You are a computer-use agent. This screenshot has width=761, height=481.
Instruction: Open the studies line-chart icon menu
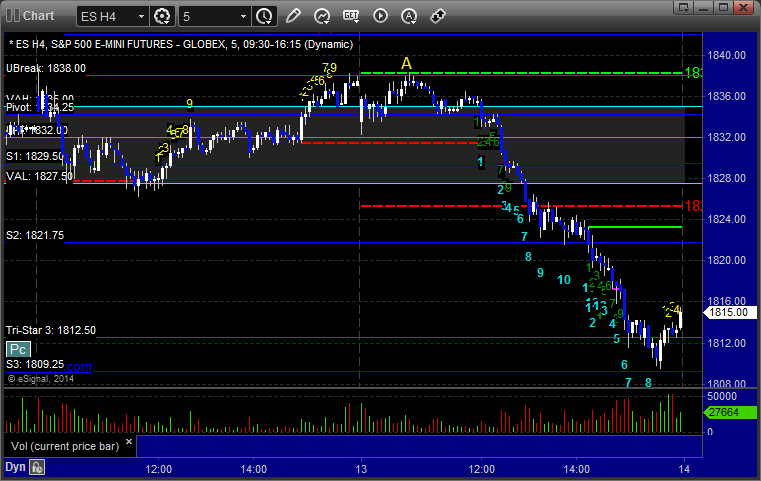click(322, 16)
